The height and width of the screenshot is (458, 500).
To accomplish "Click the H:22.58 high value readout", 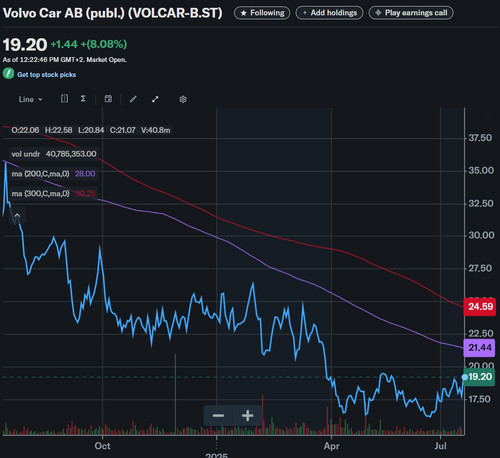I will (x=59, y=130).
